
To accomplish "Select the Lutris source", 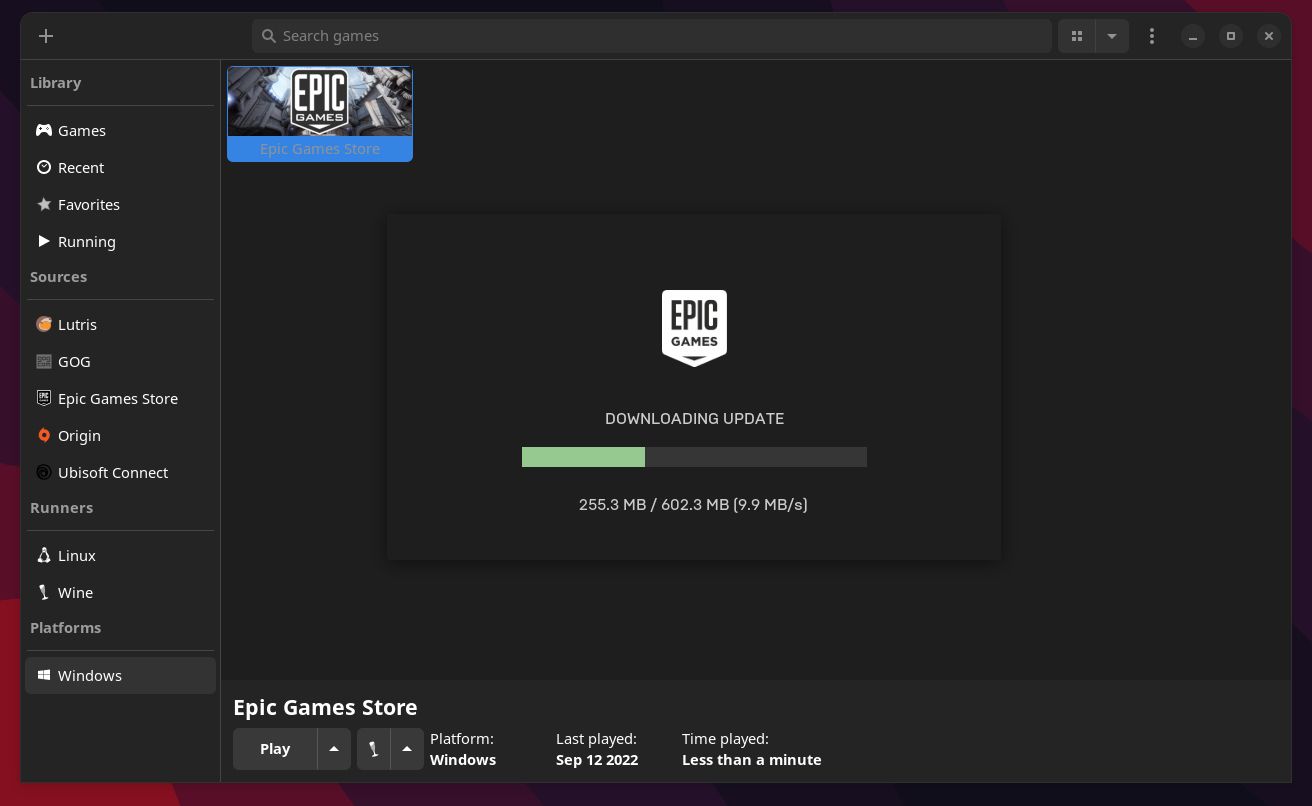I will 77,324.
